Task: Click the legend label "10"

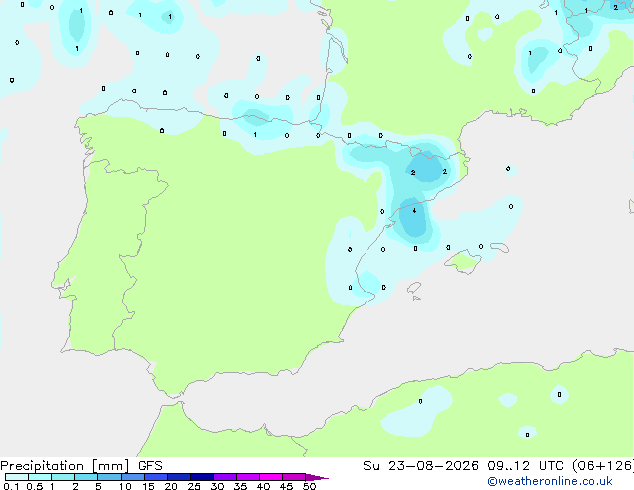Action: pyautogui.click(x=125, y=486)
